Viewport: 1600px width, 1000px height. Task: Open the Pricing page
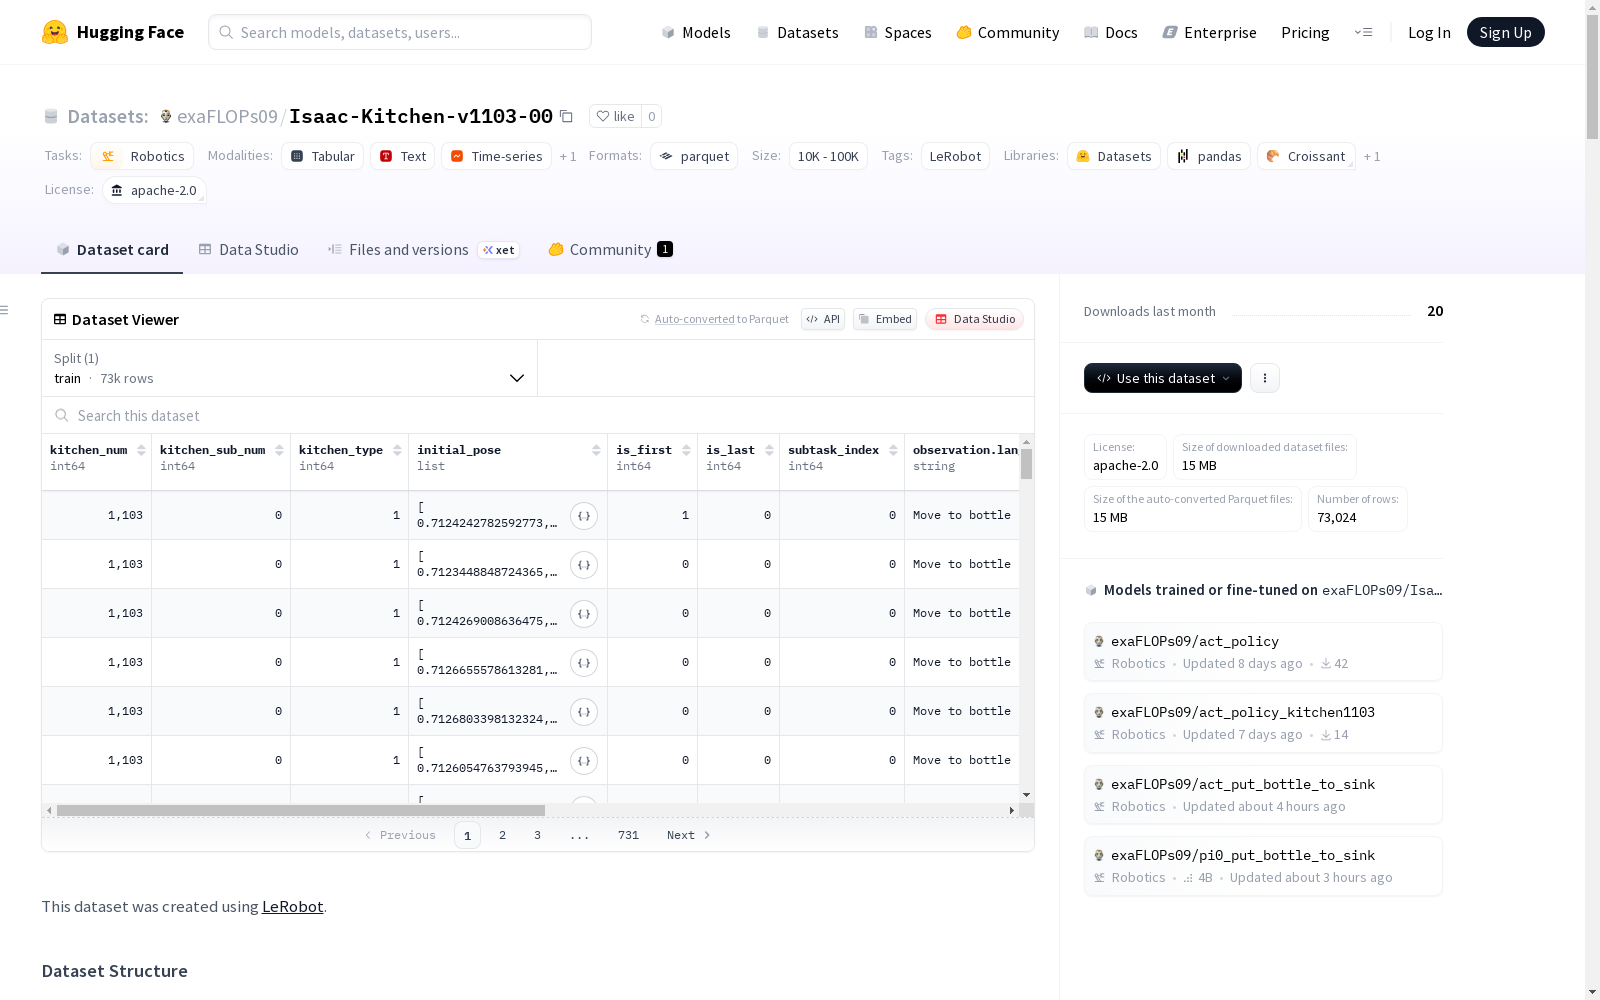click(x=1305, y=32)
